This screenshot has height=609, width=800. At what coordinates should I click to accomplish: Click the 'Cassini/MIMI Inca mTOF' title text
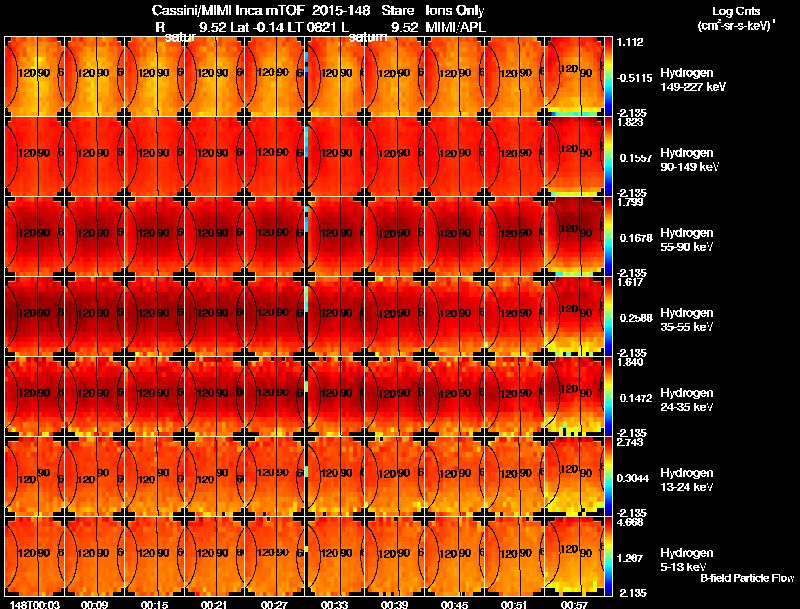coord(228,11)
